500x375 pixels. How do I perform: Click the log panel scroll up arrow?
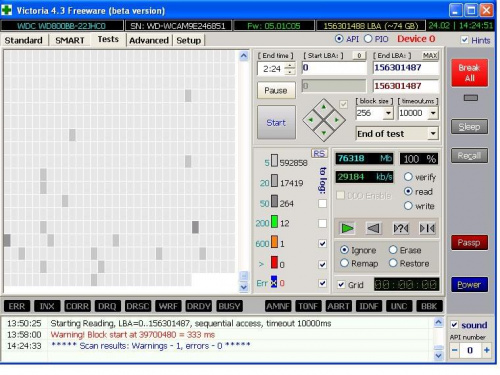point(439,322)
